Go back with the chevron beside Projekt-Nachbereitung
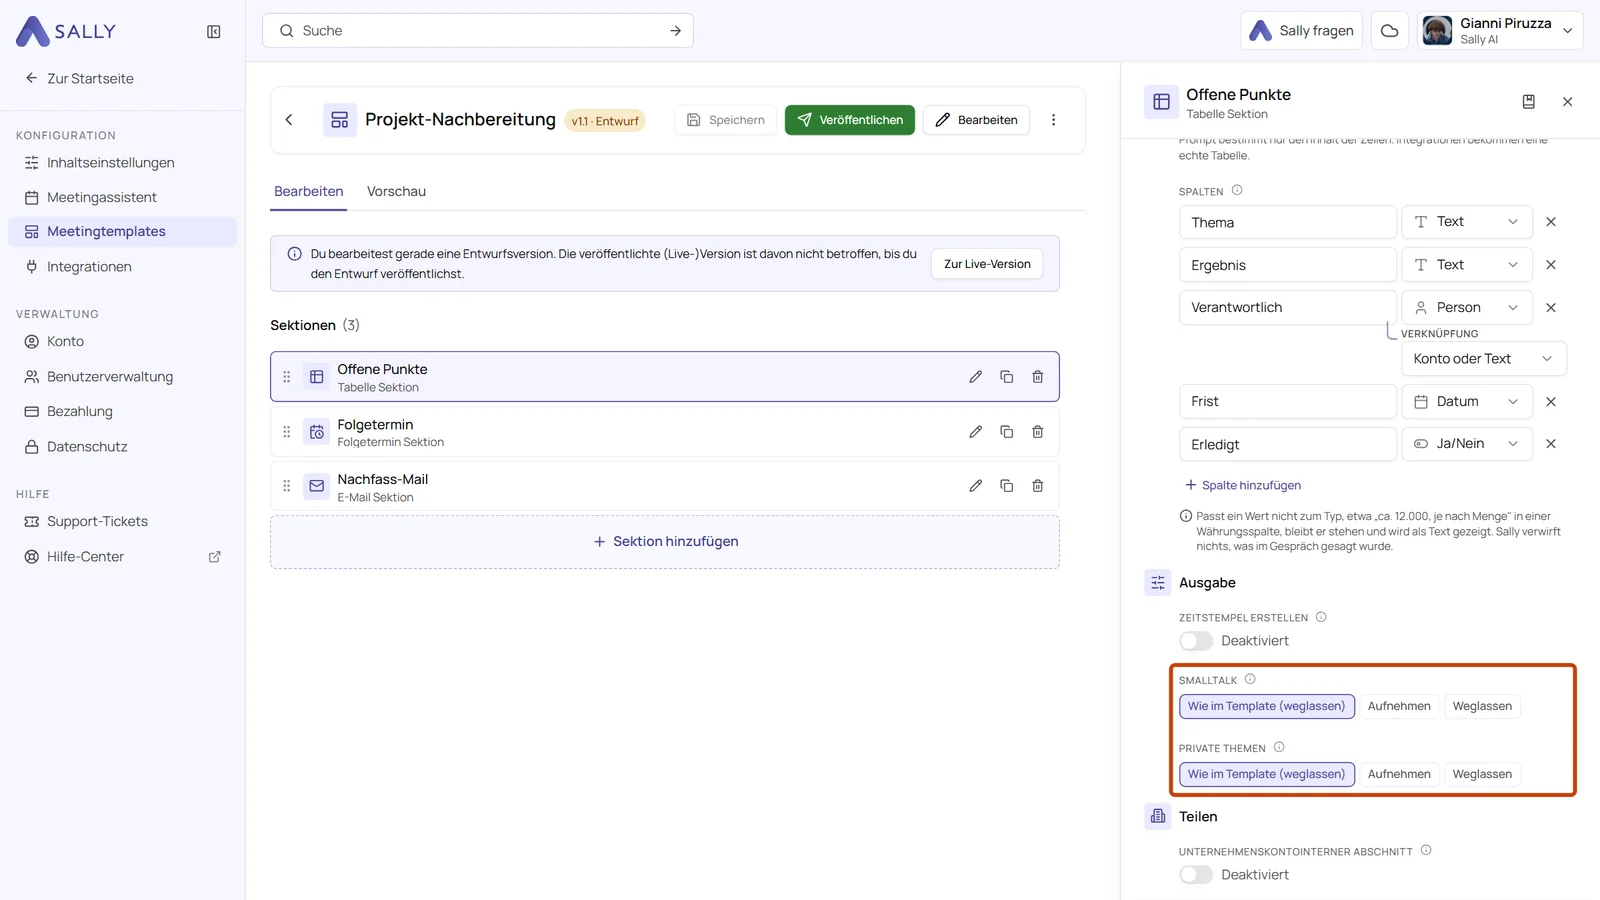The width and height of the screenshot is (1600, 900). [x=289, y=120]
